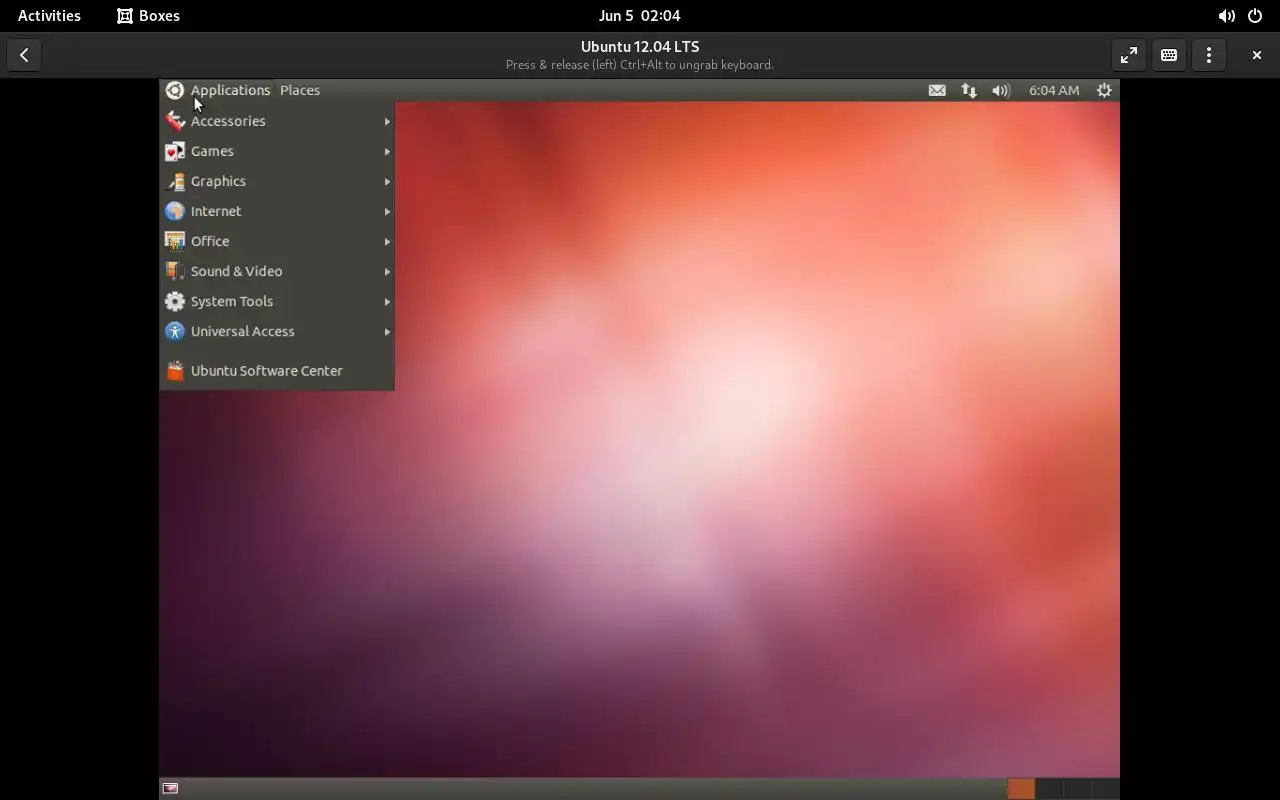
Task: Expand arrow next to Games
Action: (387, 151)
